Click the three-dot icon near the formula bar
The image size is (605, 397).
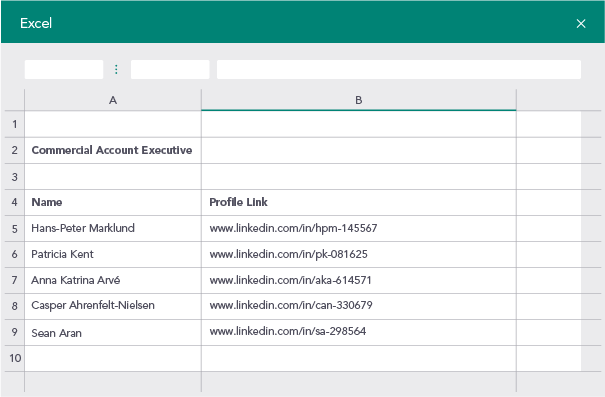point(116,69)
